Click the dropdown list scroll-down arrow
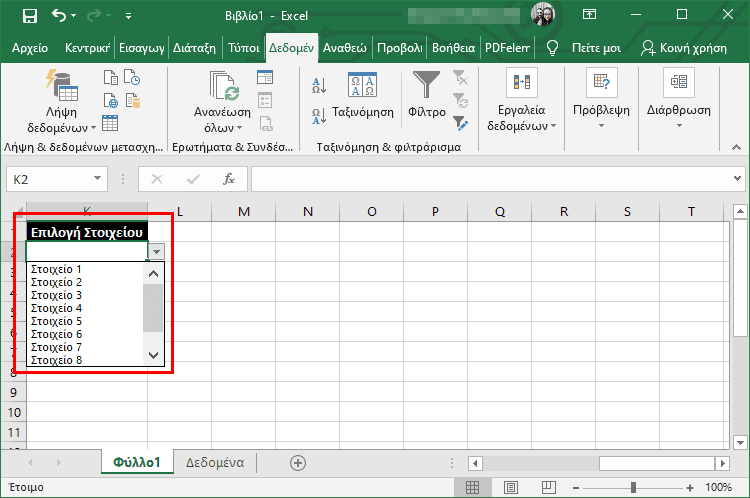Screen dimensions: 750x498 click(153, 355)
